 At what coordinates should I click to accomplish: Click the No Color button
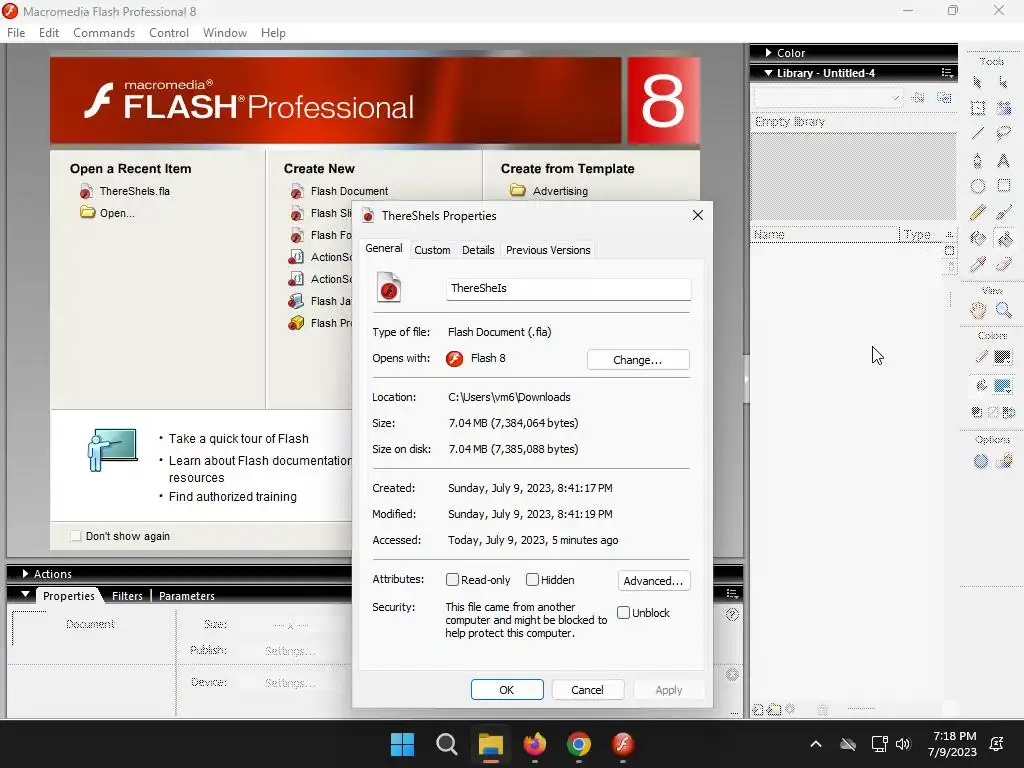click(x=993, y=412)
